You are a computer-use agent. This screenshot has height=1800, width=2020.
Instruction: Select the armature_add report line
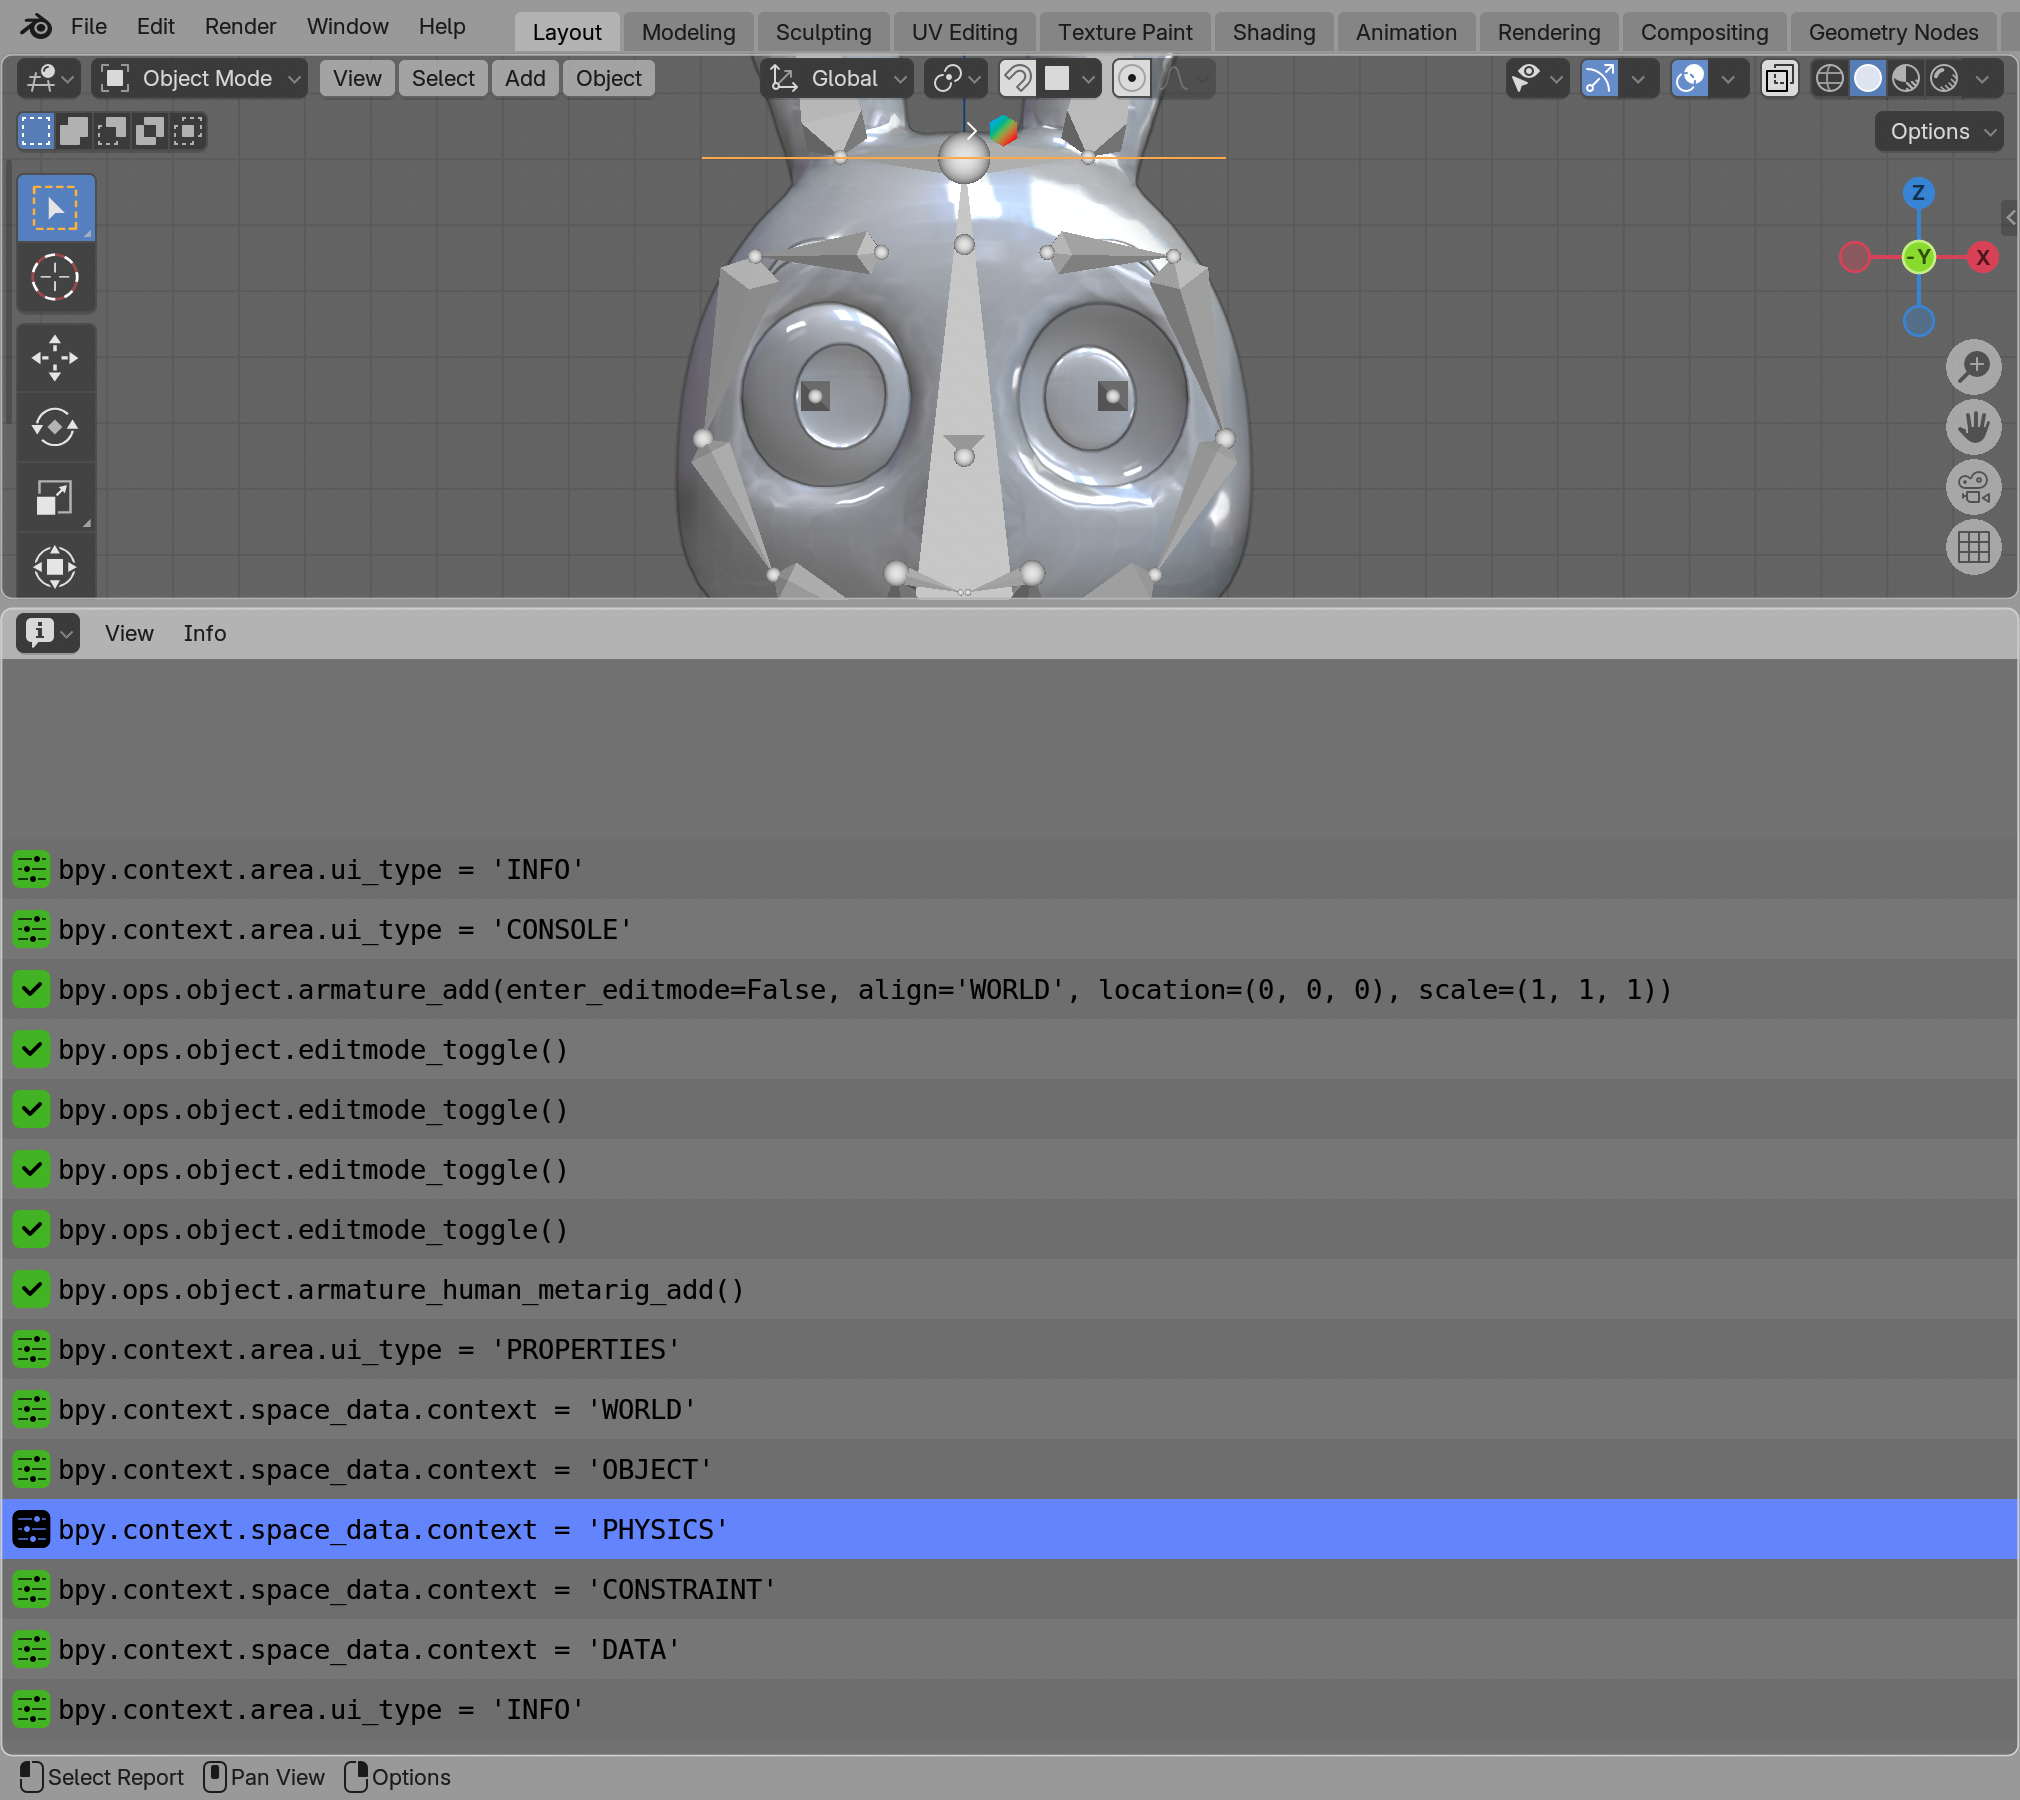(x=1009, y=989)
